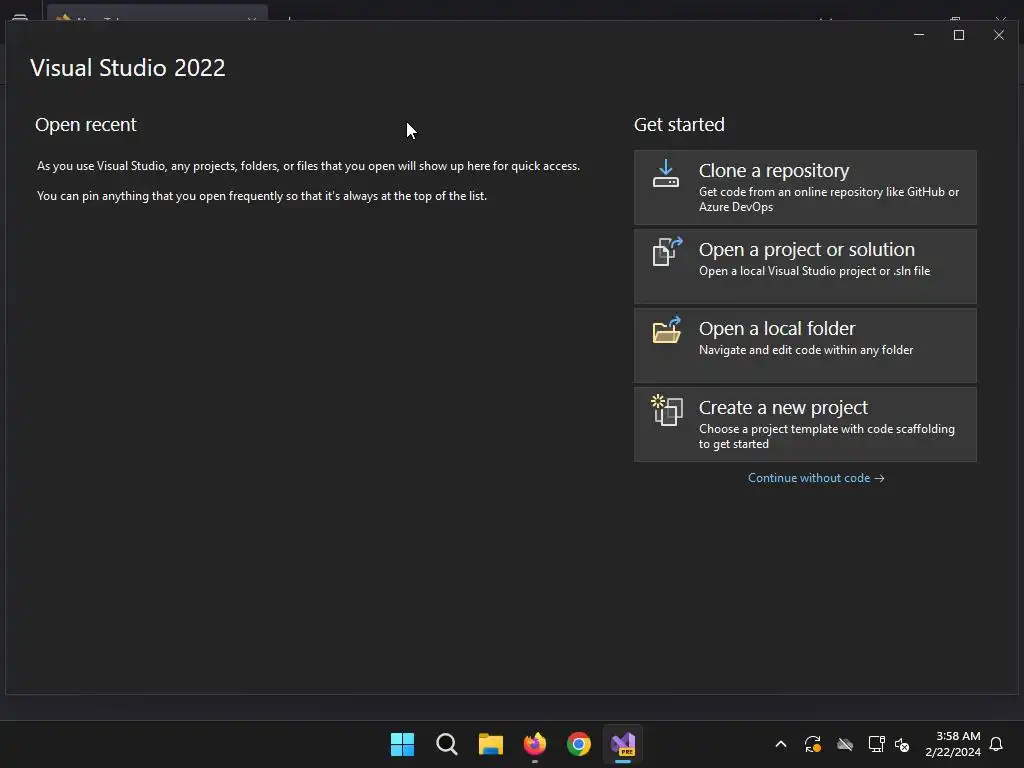1024x768 pixels.
Task: Start with Create a new project title
Action: (783, 408)
